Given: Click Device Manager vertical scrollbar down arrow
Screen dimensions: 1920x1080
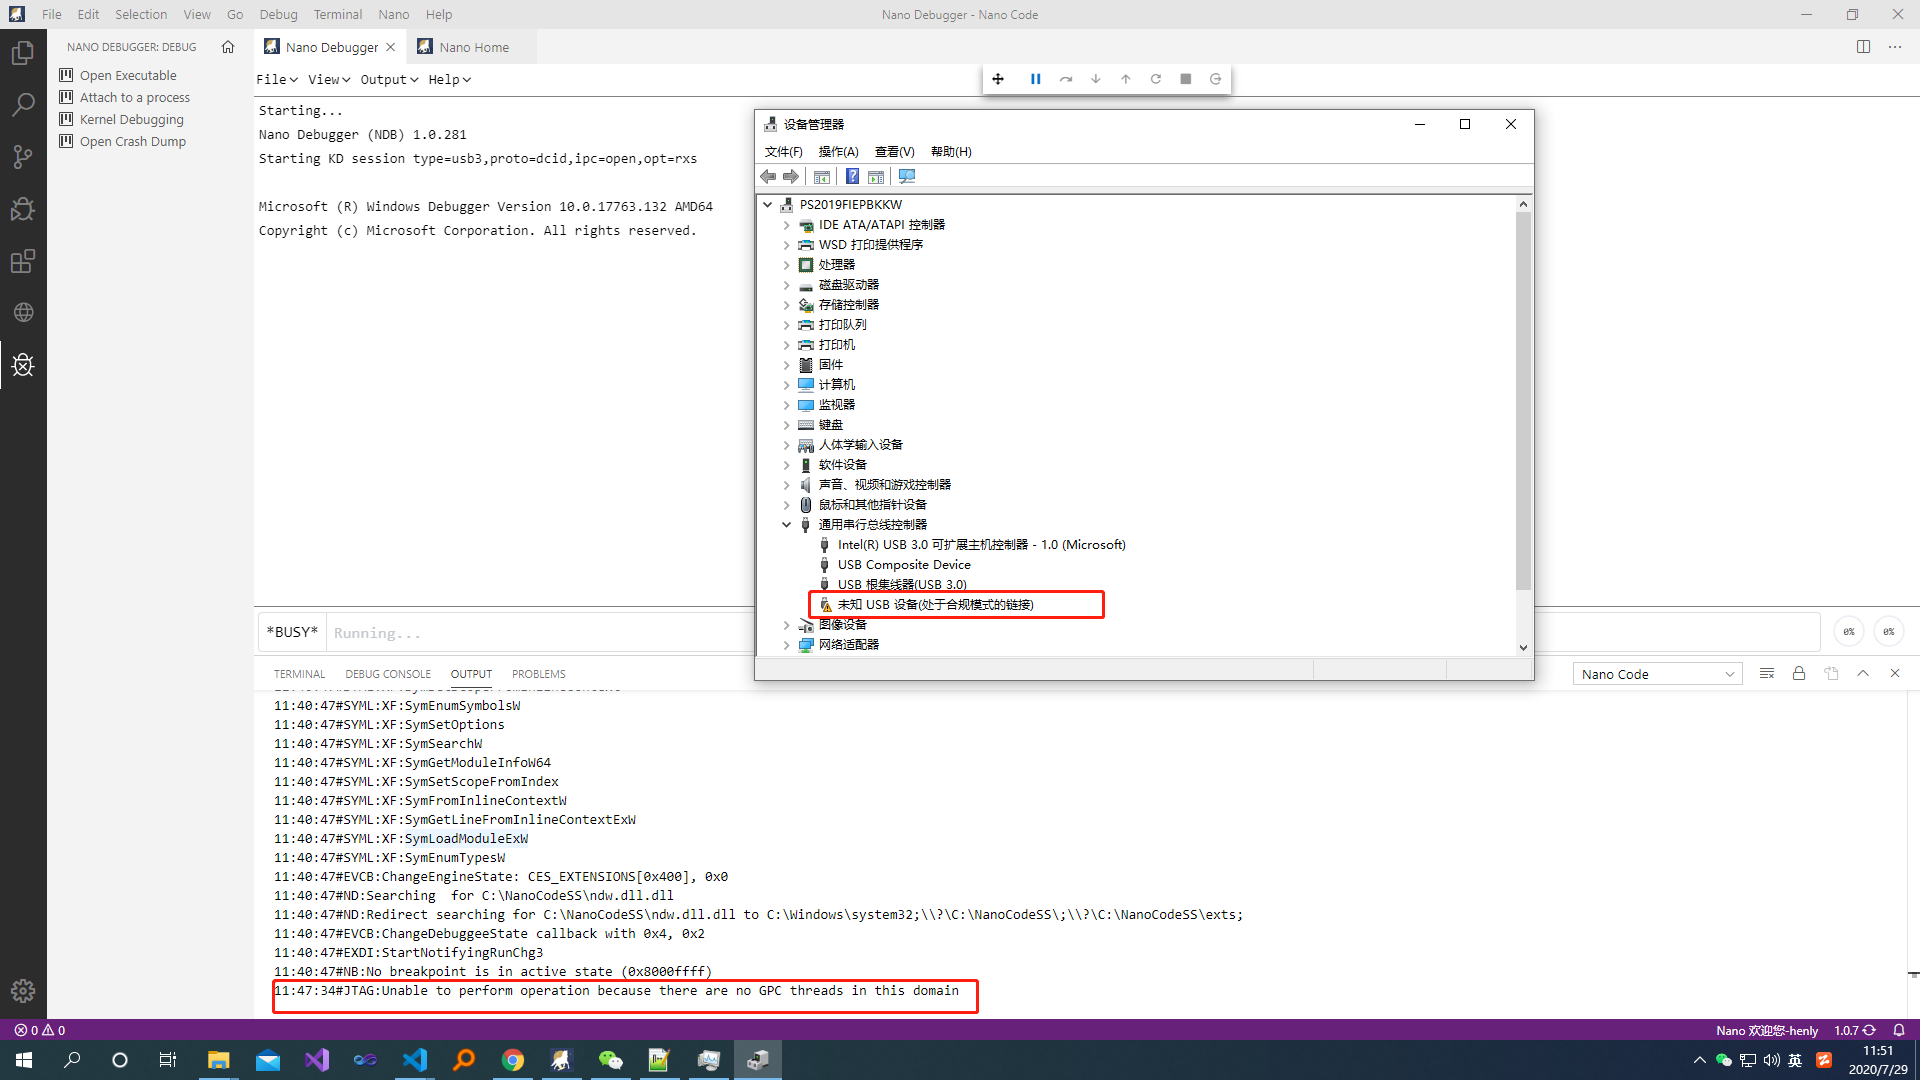Looking at the screenshot, I should (x=1523, y=647).
